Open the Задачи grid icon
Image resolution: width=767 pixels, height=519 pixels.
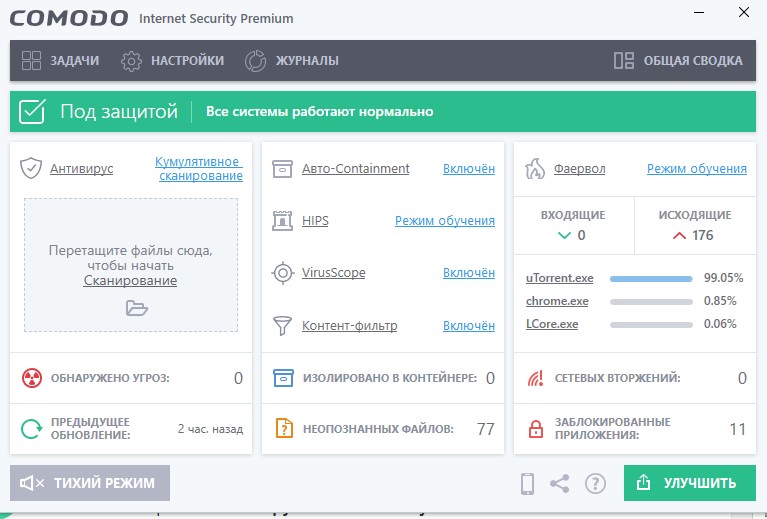pyautogui.click(x=31, y=61)
